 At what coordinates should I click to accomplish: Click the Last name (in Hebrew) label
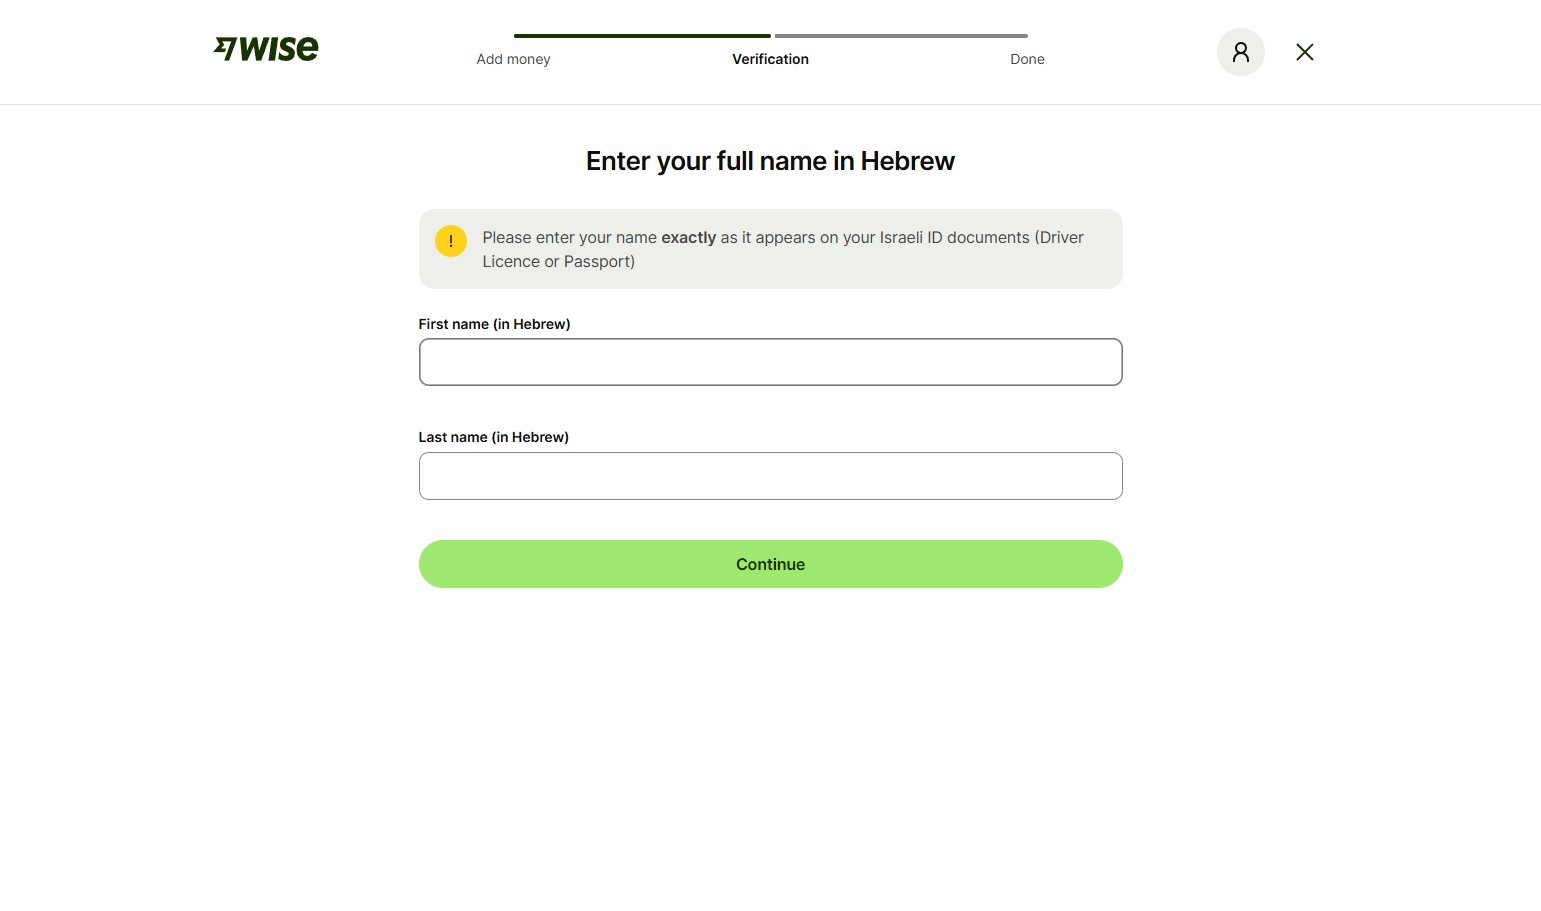pyautogui.click(x=493, y=437)
